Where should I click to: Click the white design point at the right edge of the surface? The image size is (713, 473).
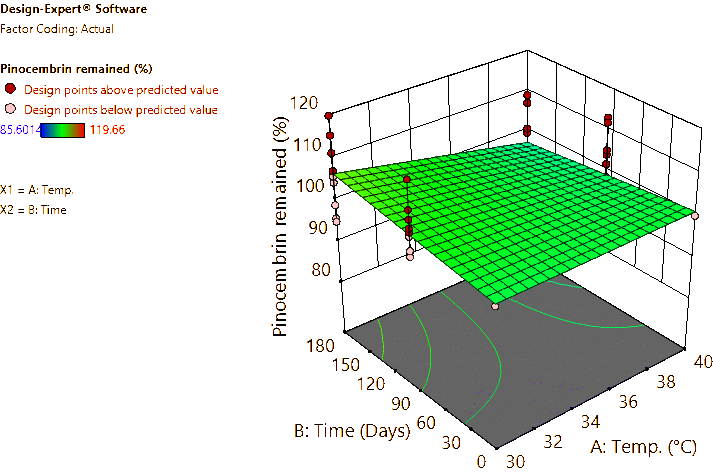[695, 214]
